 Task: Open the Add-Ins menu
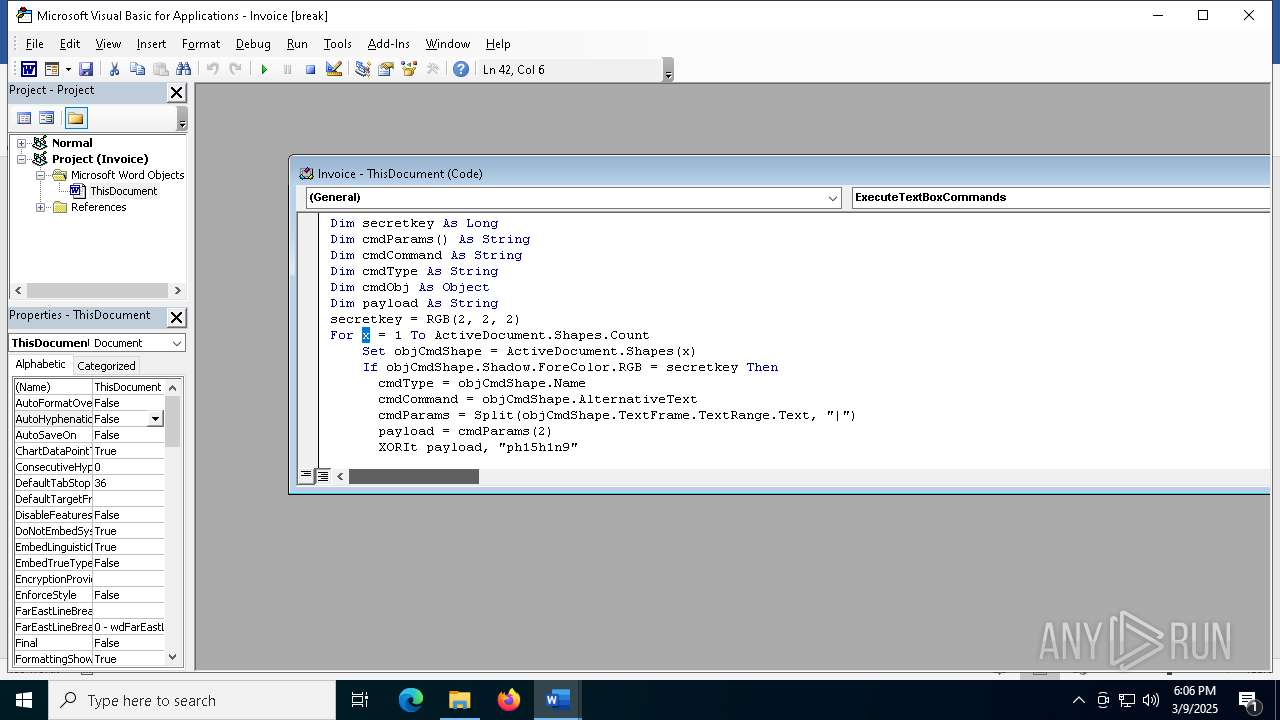(388, 44)
